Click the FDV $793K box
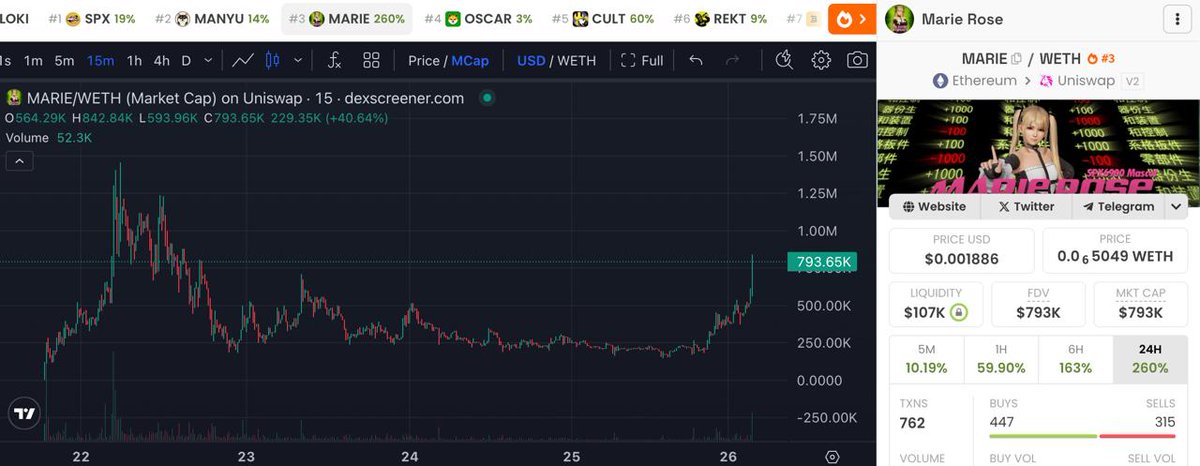1200x466 pixels. click(1038, 304)
